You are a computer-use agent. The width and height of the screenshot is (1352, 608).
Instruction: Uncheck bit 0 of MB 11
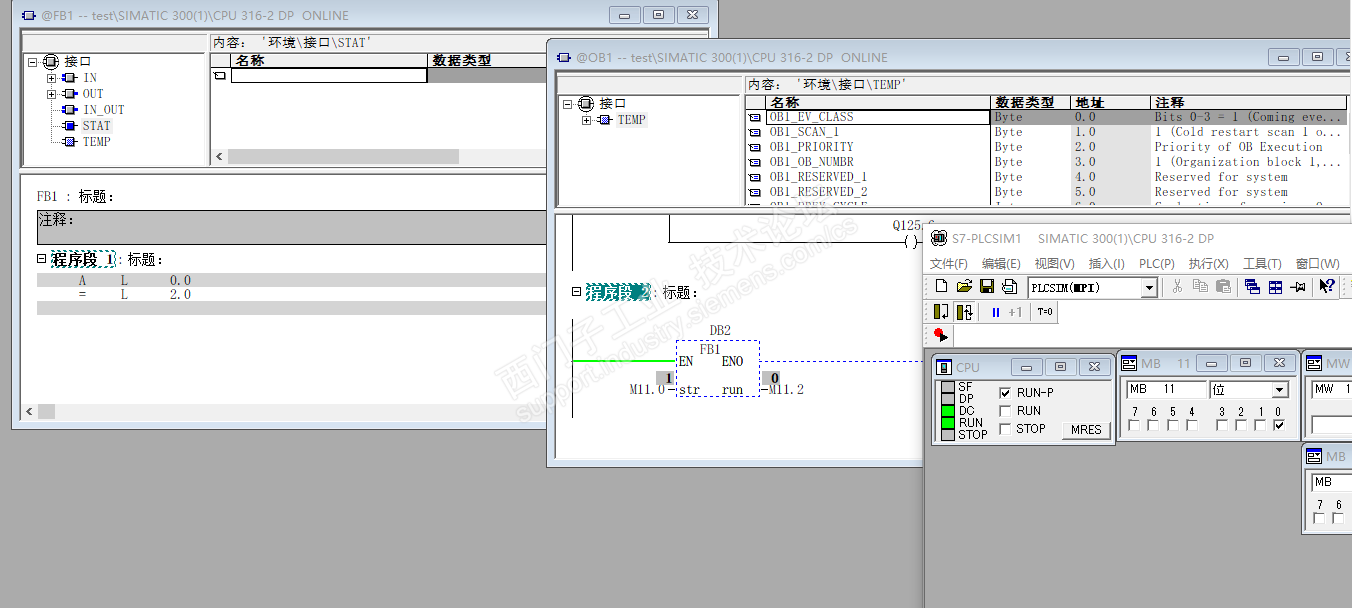point(1279,426)
